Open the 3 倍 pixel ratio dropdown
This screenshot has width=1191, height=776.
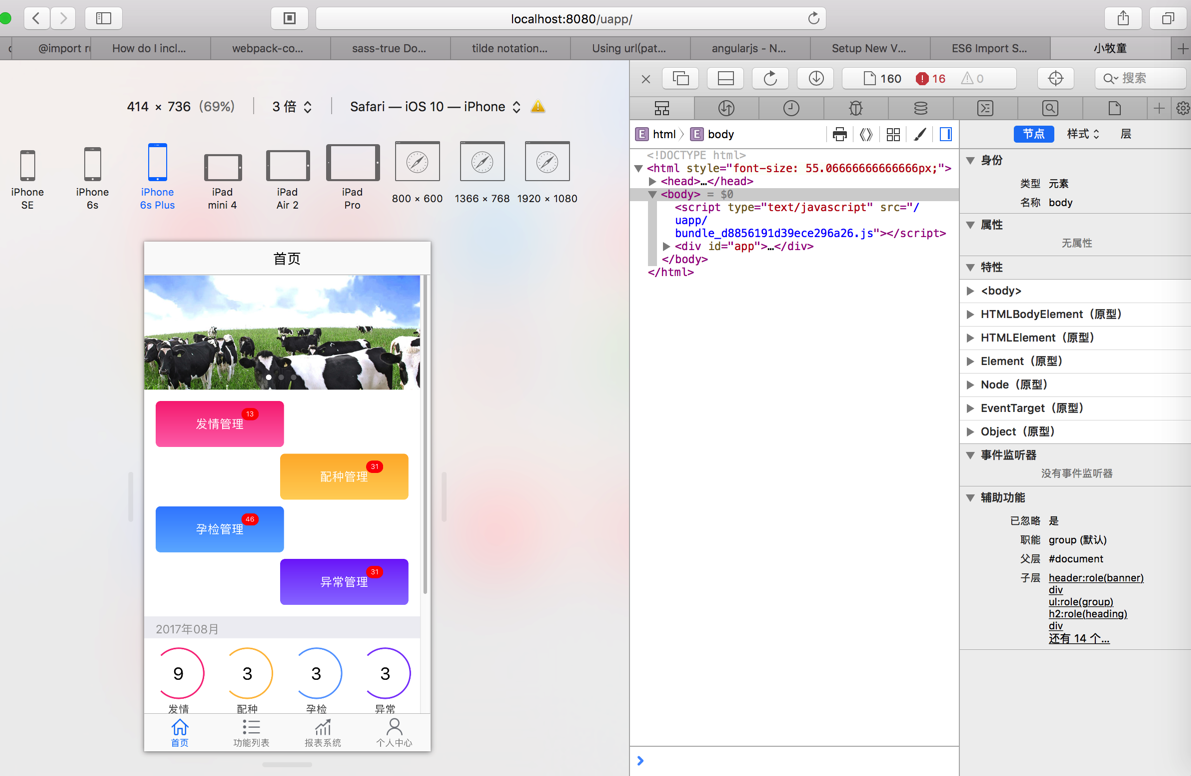tap(292, 106)
